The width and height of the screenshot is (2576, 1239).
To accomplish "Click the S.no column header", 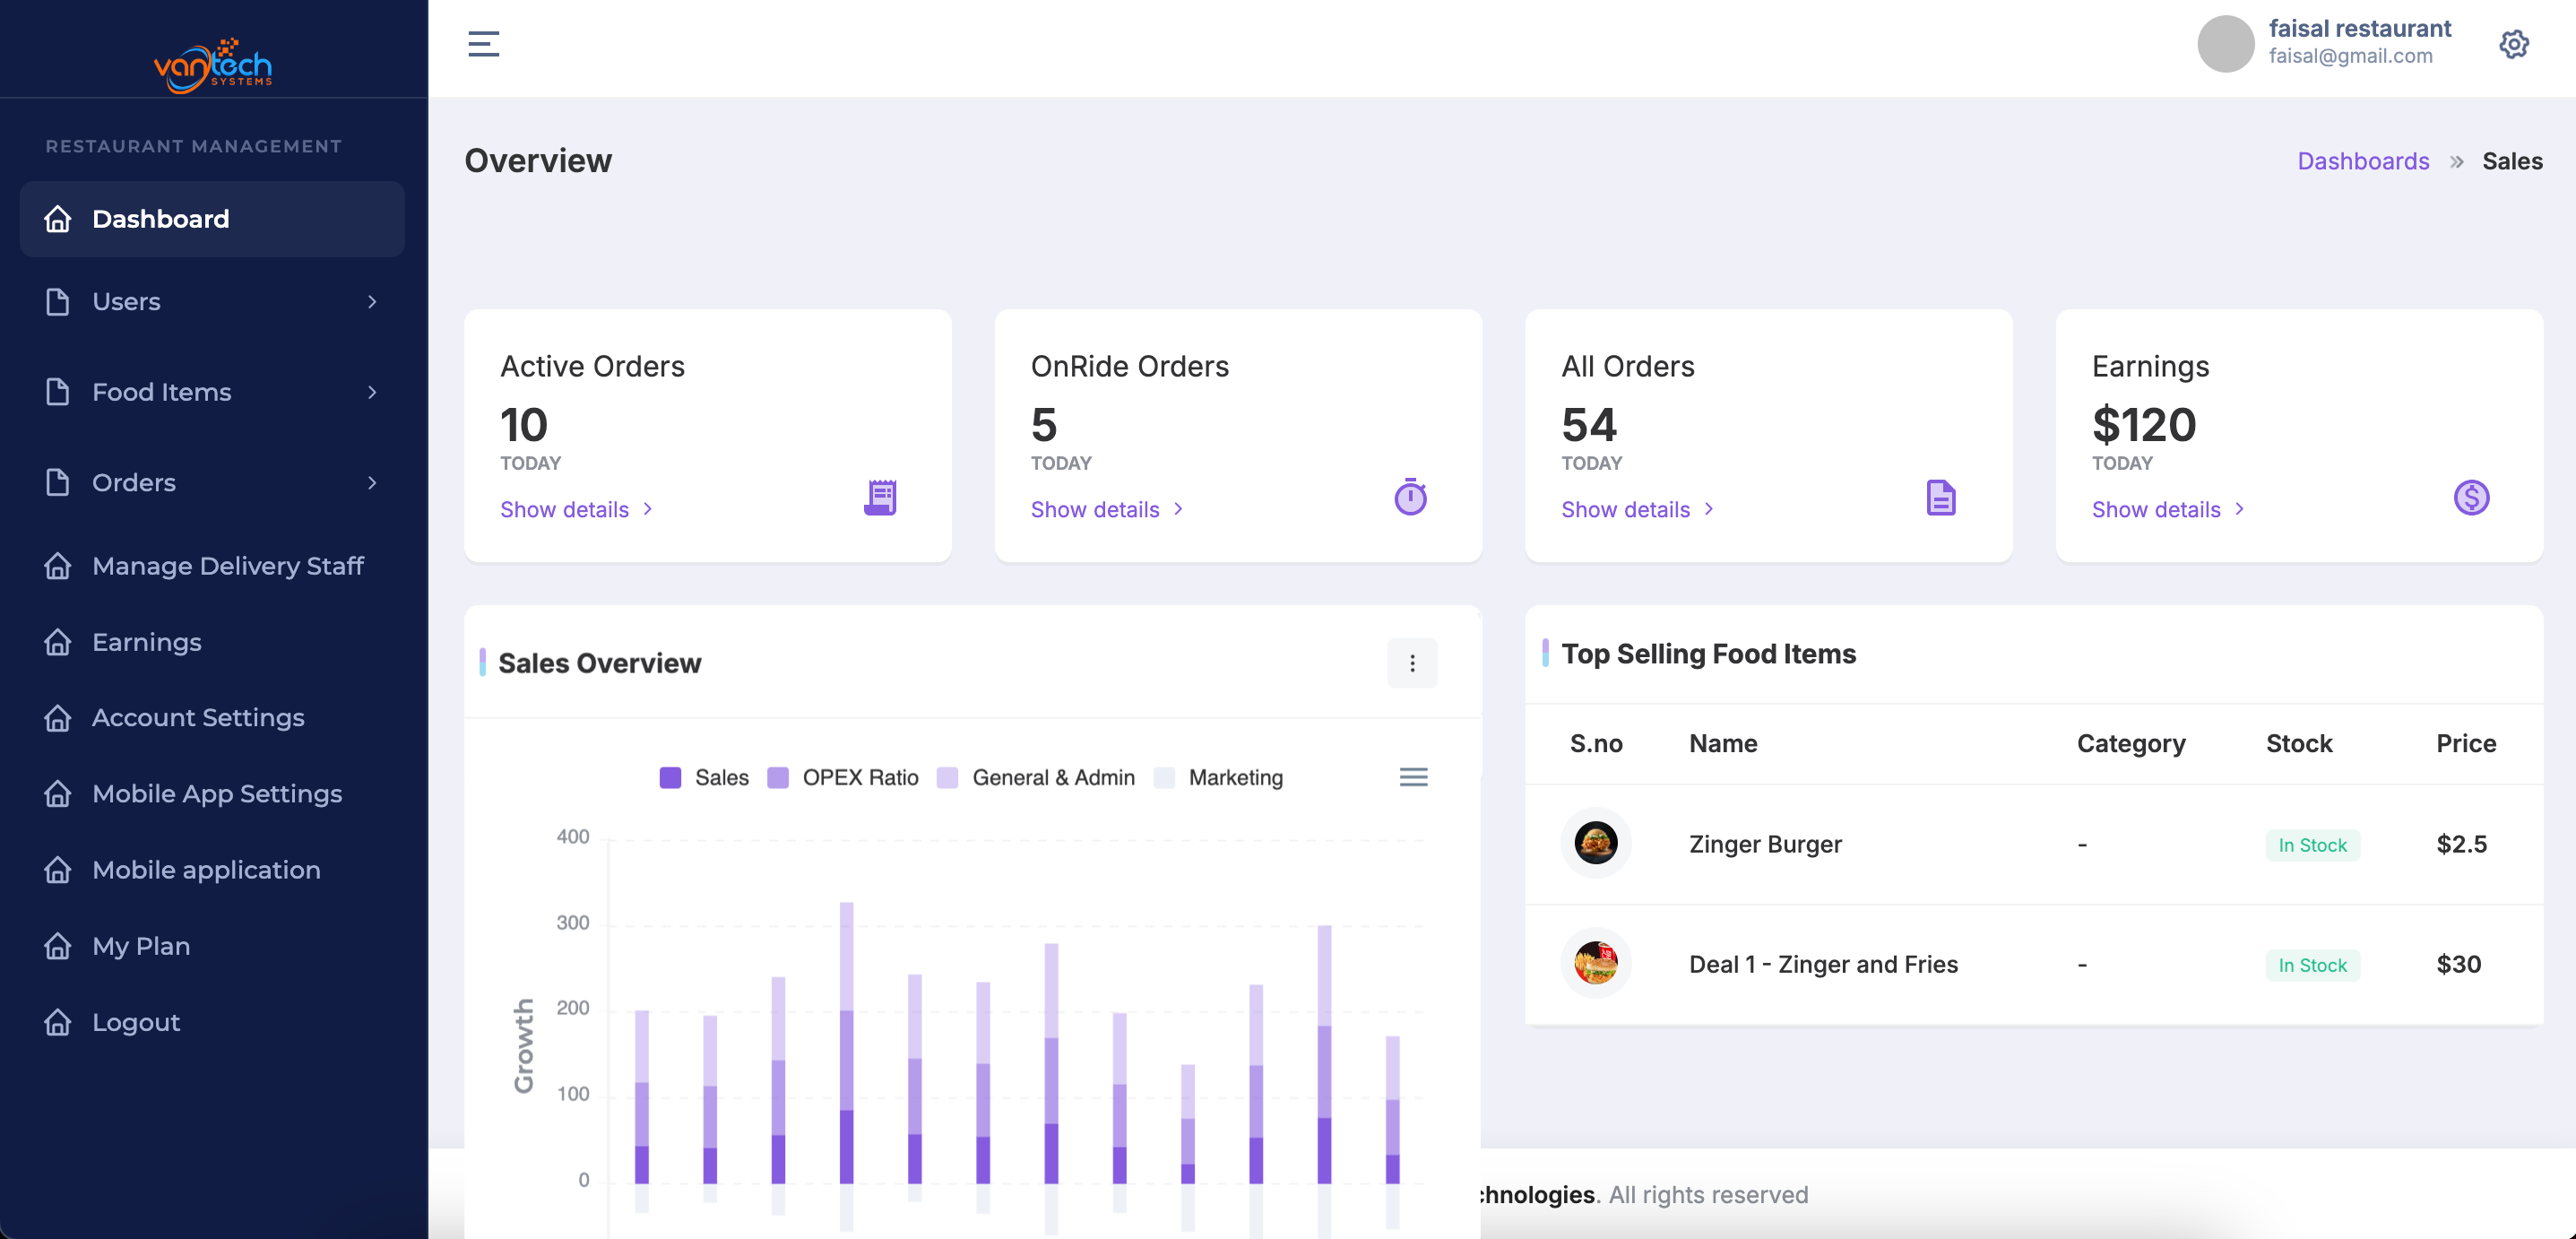I will (x=1596, y=743).
